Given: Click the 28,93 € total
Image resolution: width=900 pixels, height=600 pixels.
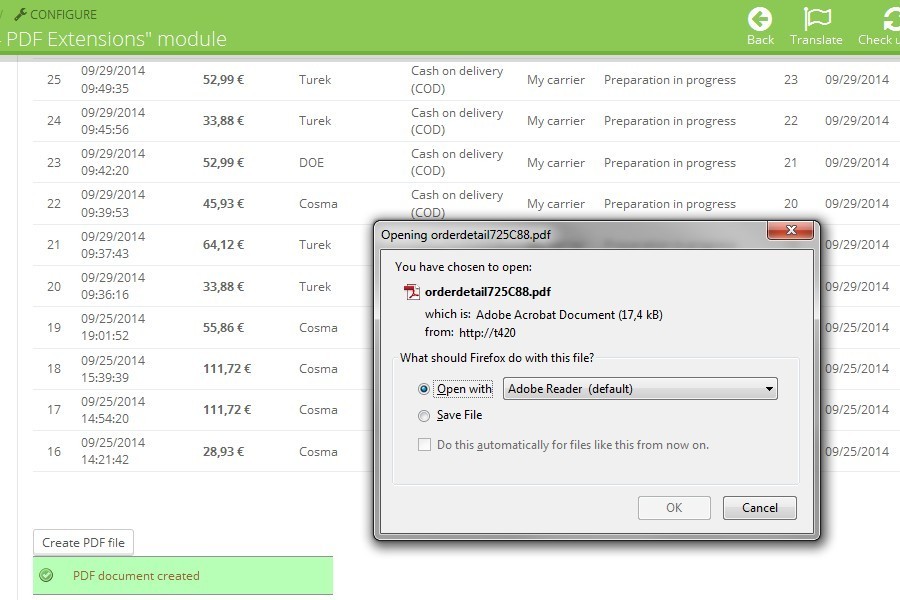Looking at the screenshot, I should pyautogui.click(x=223, y=452).
